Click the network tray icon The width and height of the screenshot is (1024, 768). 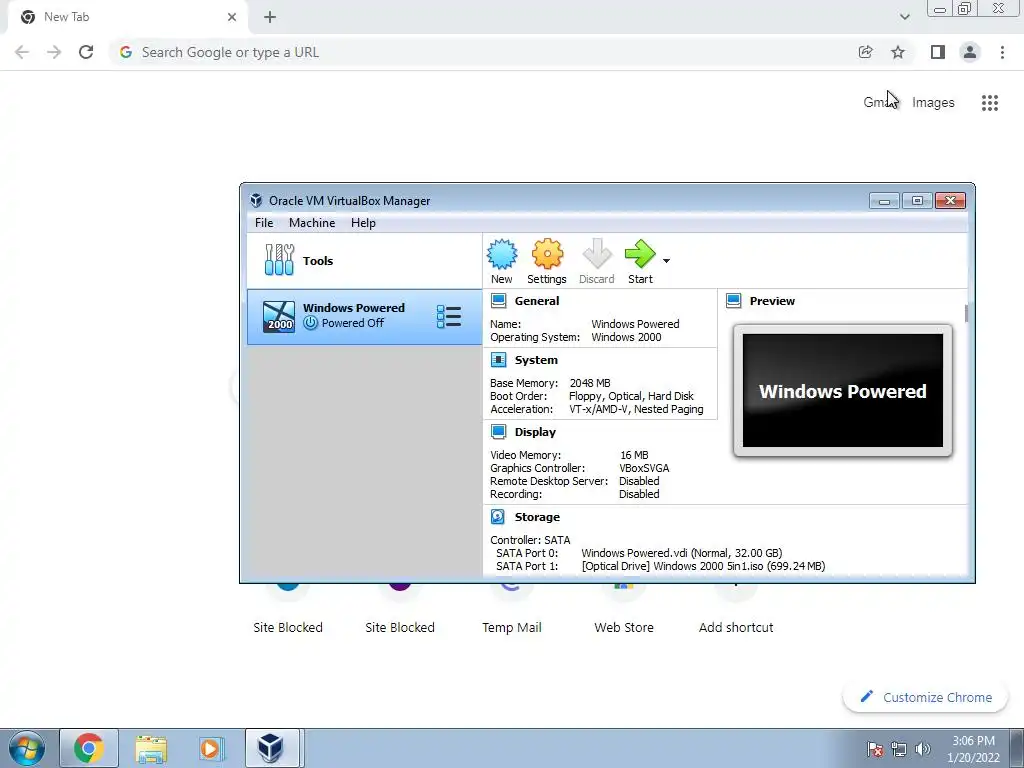point(899,749)
